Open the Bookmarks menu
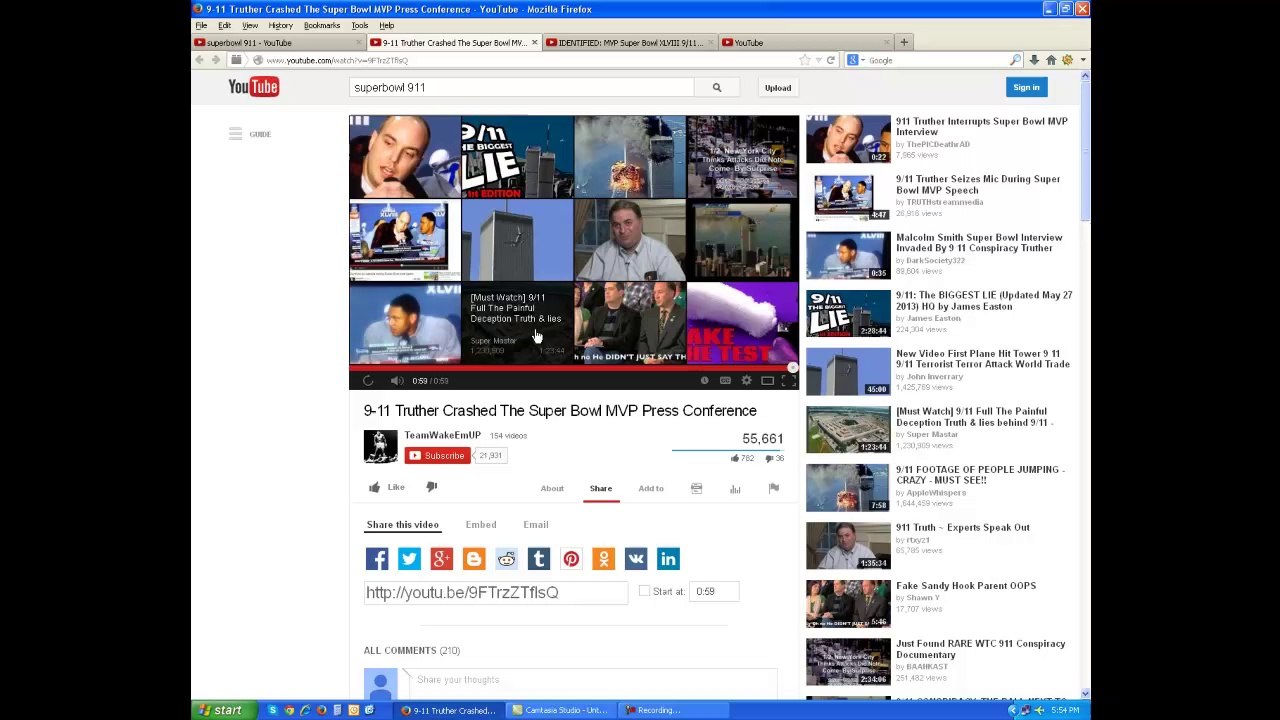Viewport: 1280px width, 720px height. pos(321,25)
